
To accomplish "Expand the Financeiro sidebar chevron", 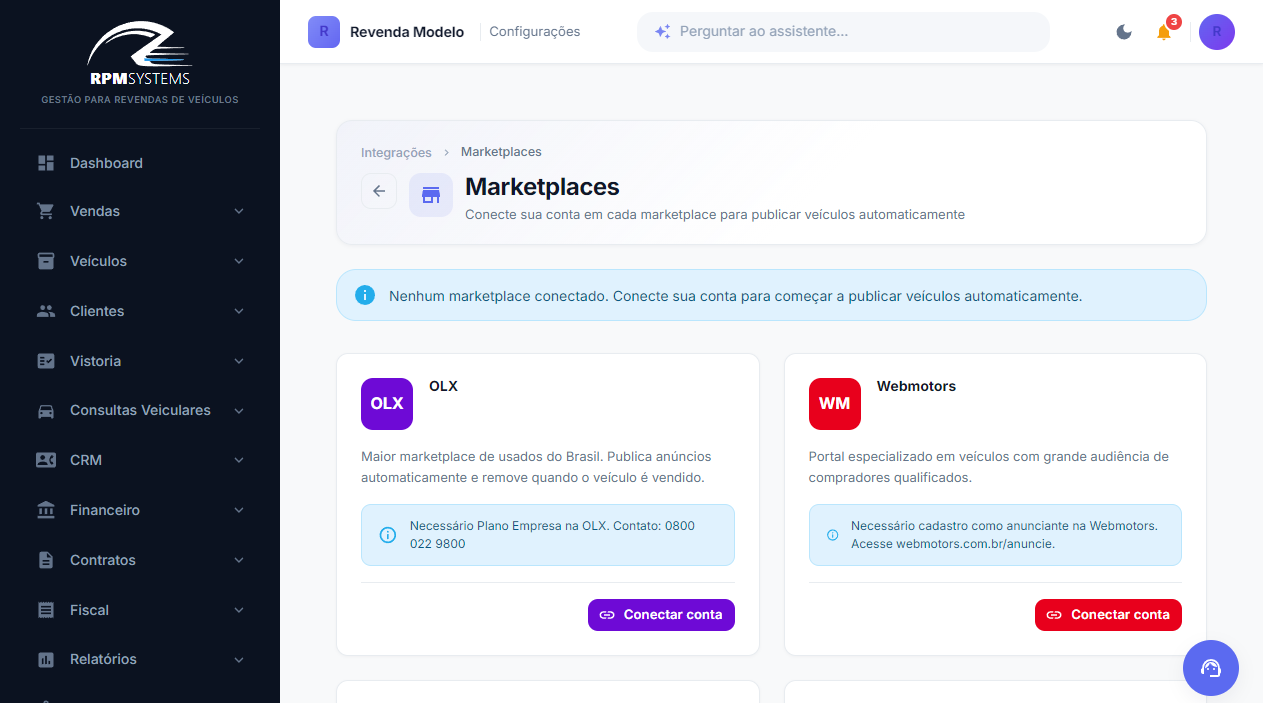I will (239, 510).
